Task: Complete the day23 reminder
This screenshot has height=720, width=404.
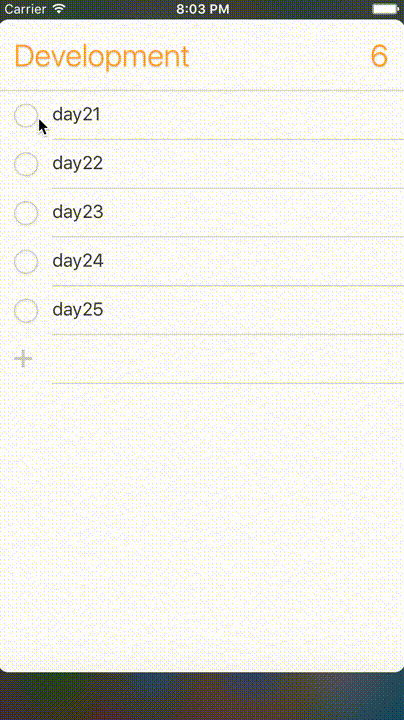Action: 26,213
